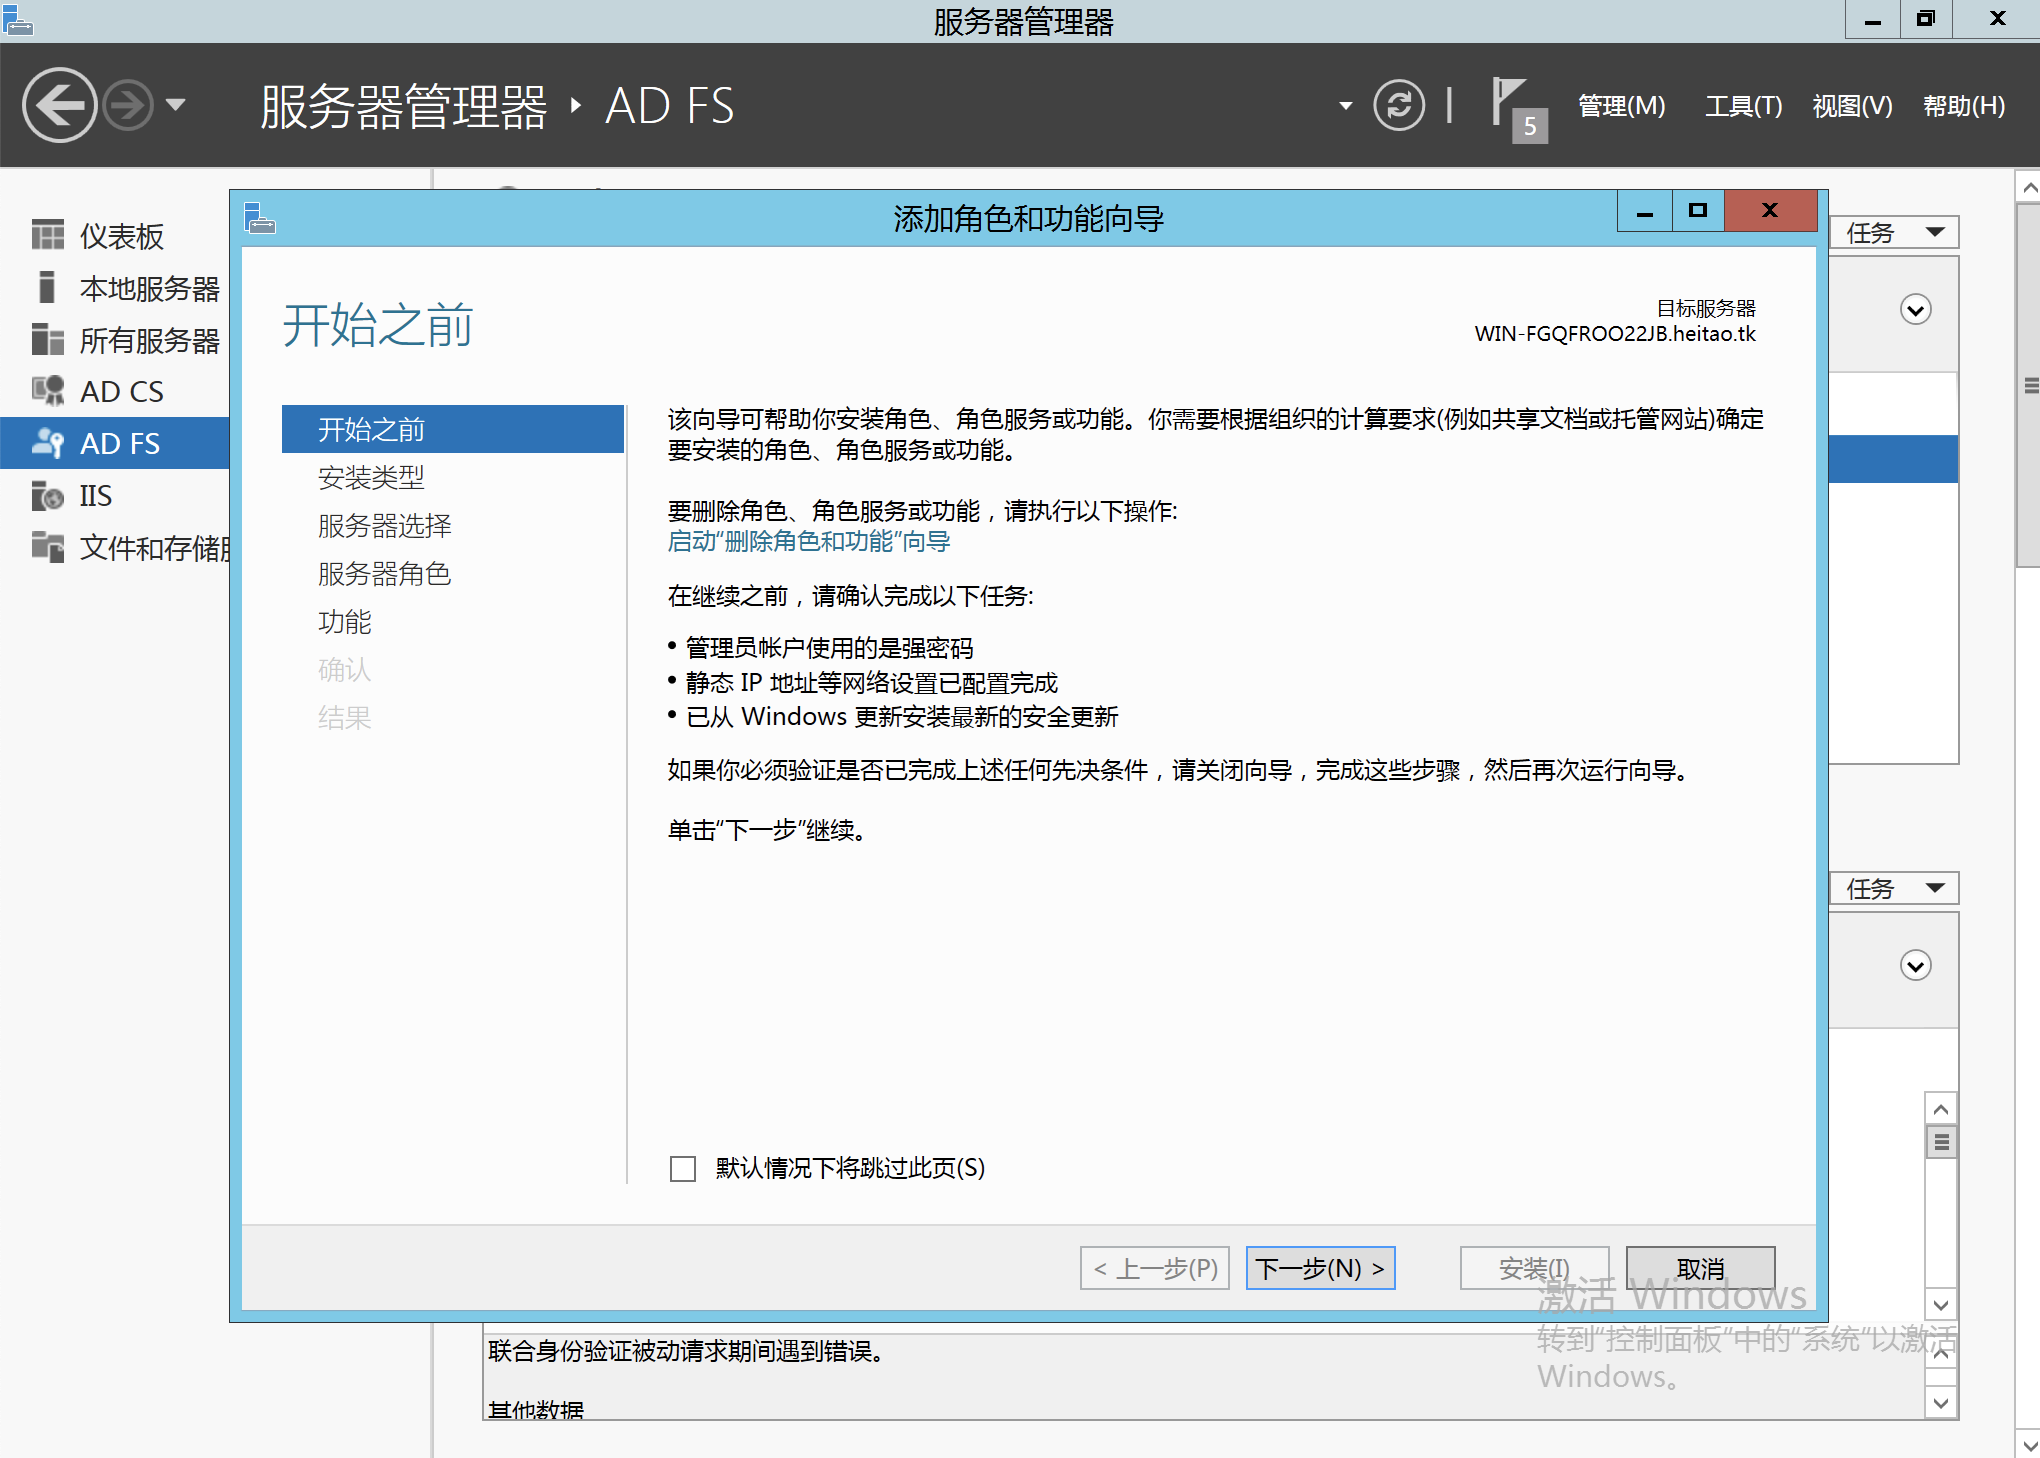
Task: Select 本地服务器 icon in sidebar
Action: 47,287
